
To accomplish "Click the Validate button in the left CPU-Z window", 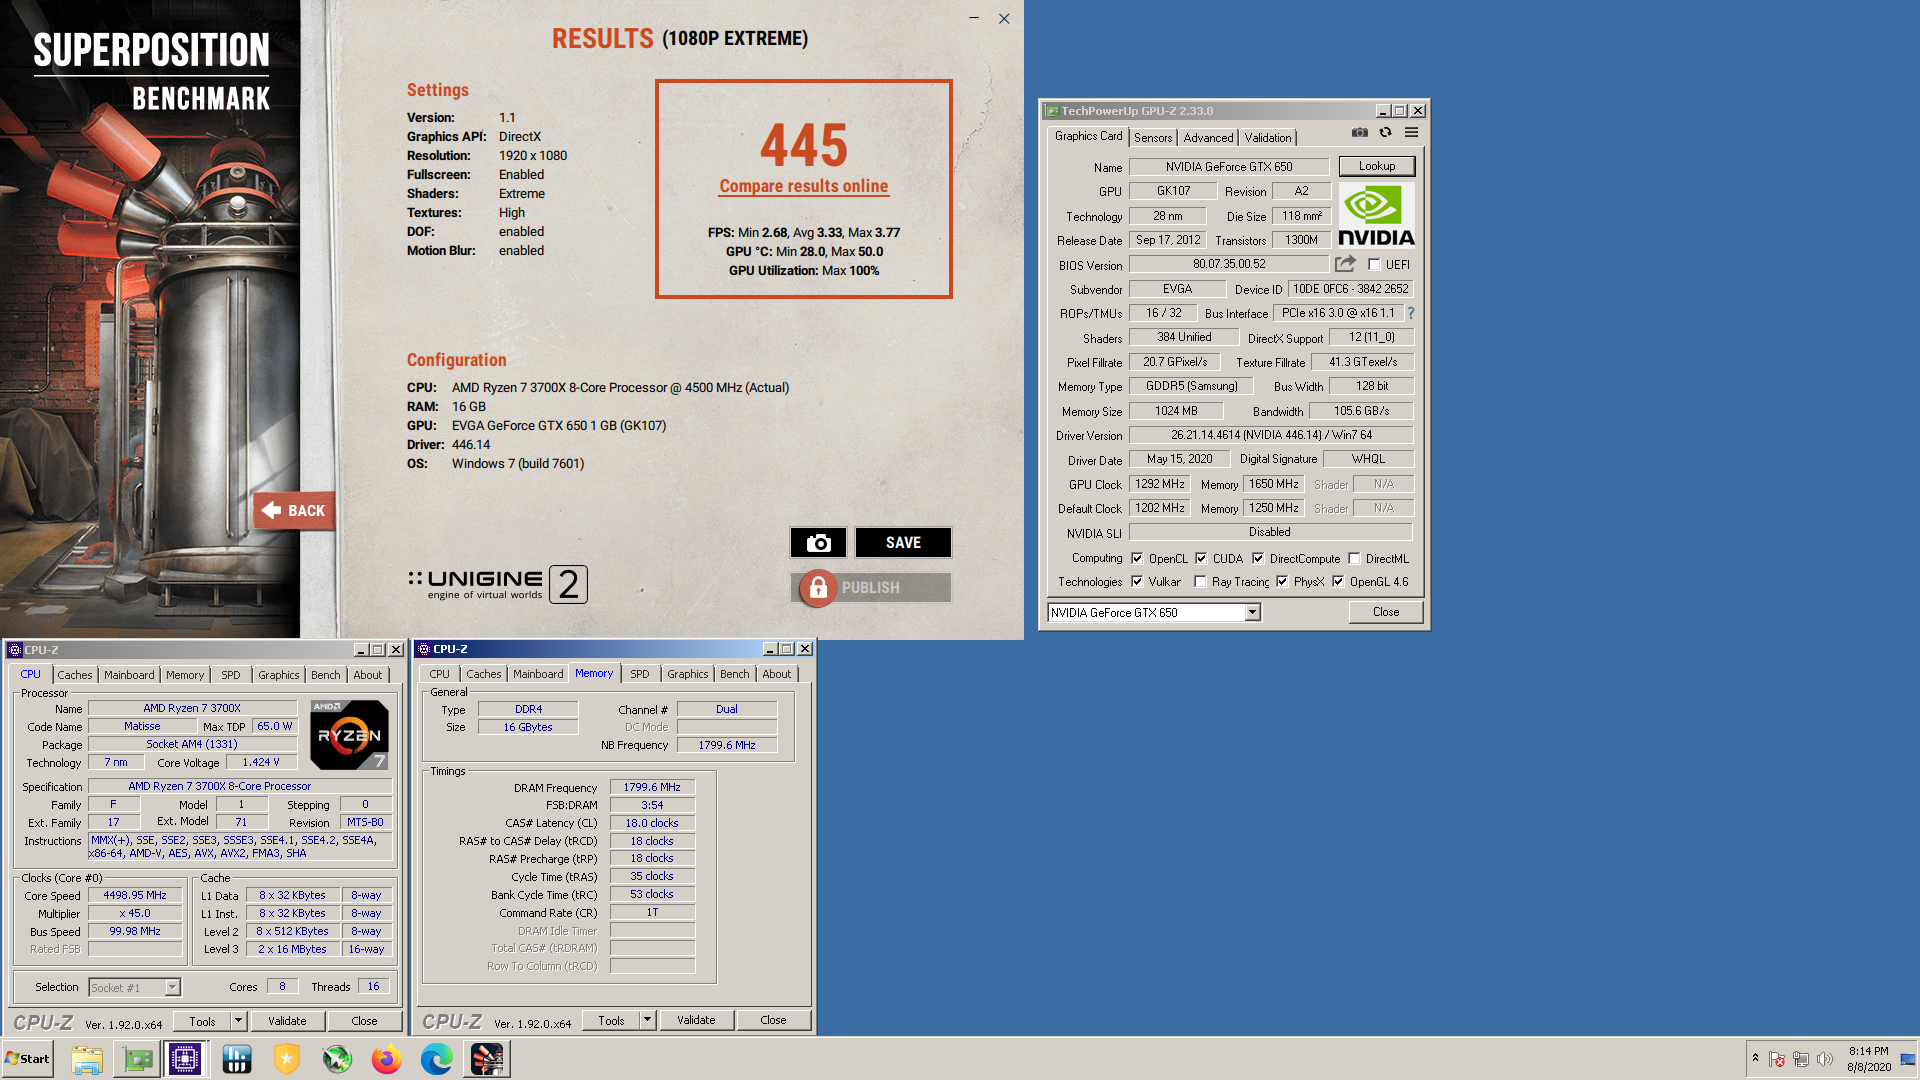I will click(x=287, y=1021).
